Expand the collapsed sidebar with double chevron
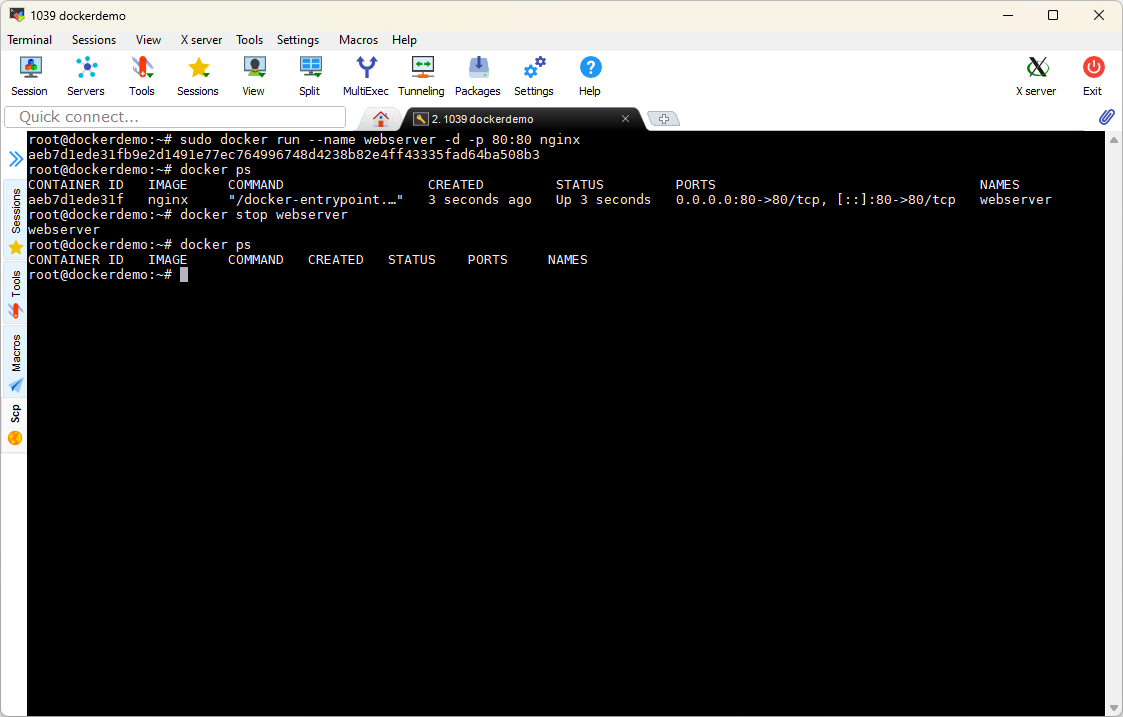1123x717 pixels. (x=16, y=159)
